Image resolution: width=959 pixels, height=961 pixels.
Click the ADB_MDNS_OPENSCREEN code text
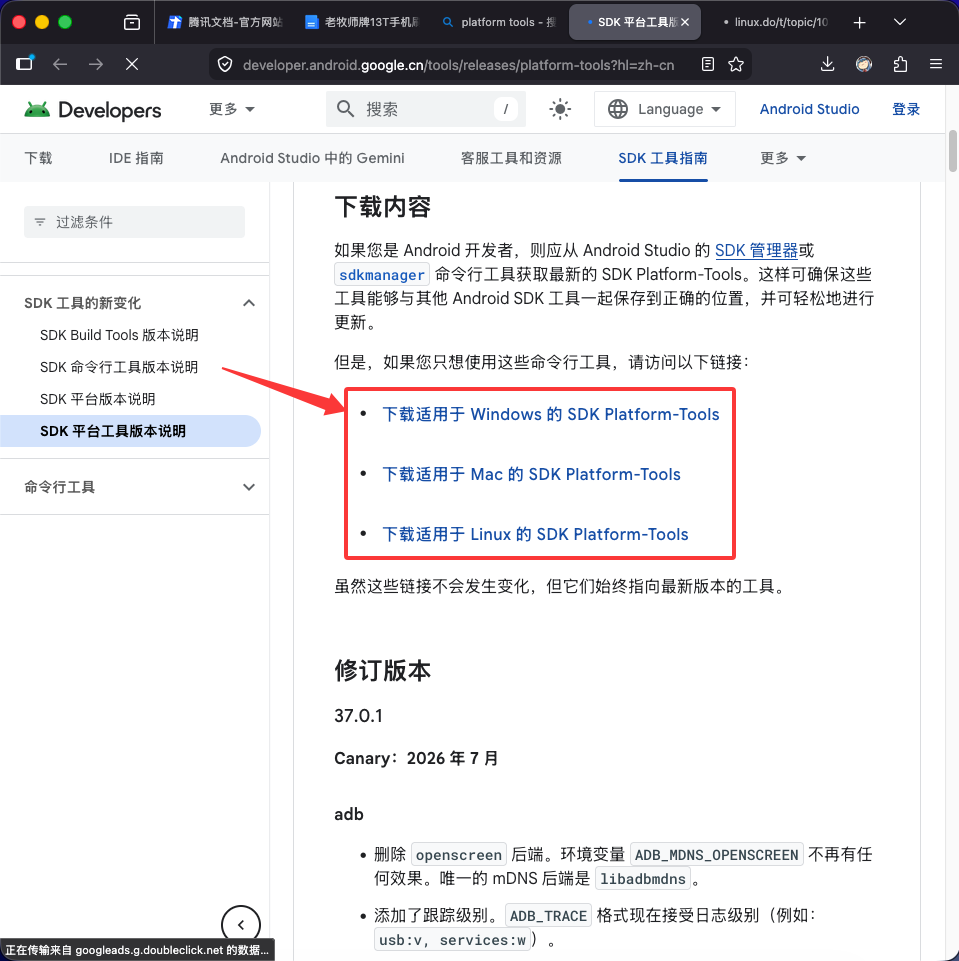pyautogui.click(x=716, y=855)
